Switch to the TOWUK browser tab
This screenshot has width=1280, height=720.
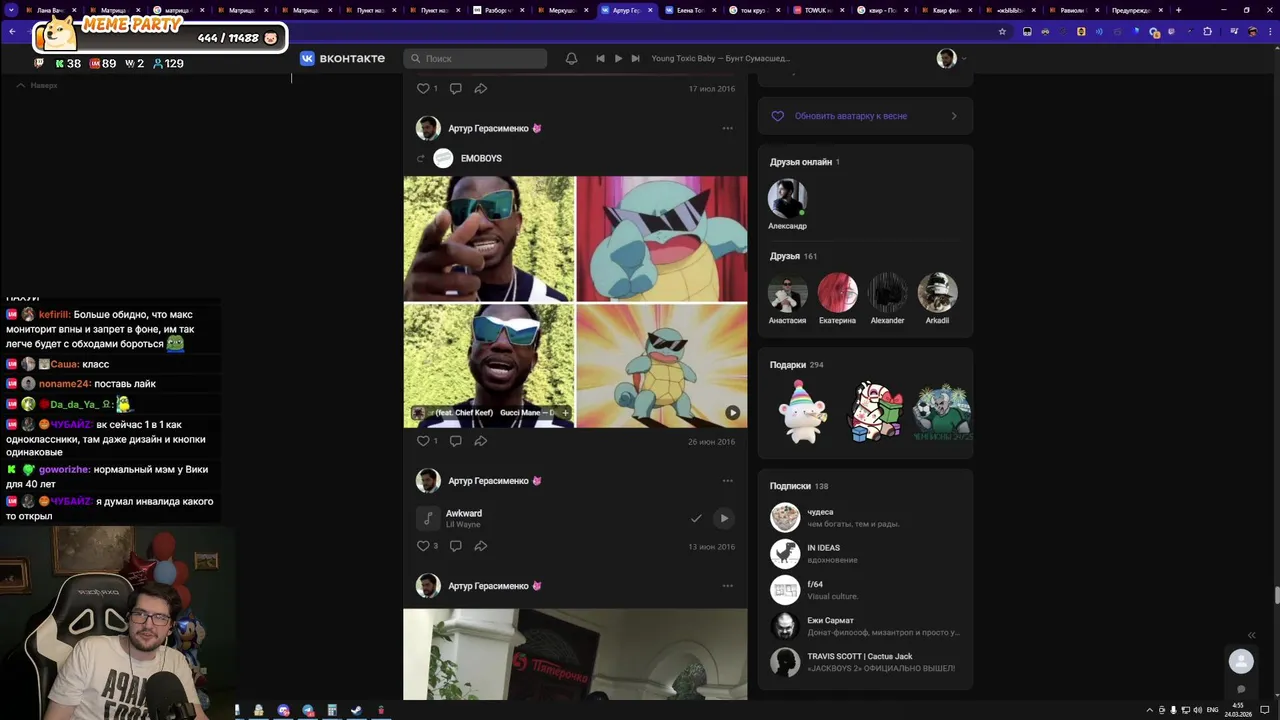point(817,10)
